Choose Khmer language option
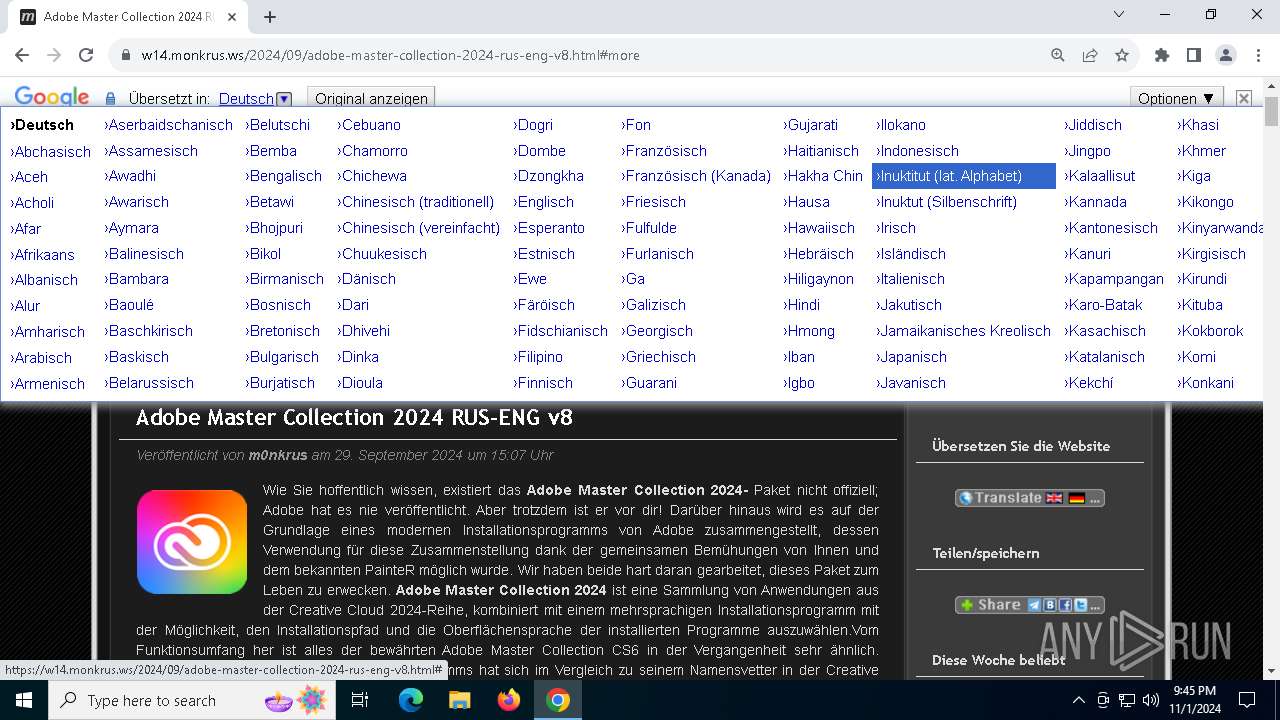The height and width of the screenshot is (720, 1280). click(1202, 151)
